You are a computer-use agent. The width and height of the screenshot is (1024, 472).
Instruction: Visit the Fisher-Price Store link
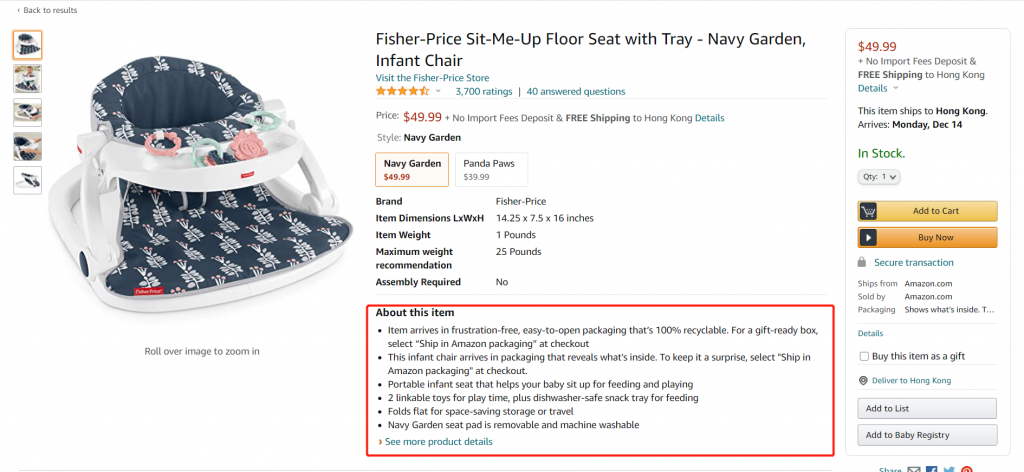coord(432,78)
